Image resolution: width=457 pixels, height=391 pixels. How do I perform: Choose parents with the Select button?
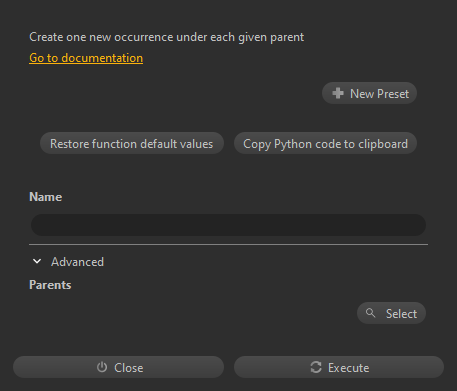pyautogui.click(x=391, y=313)
